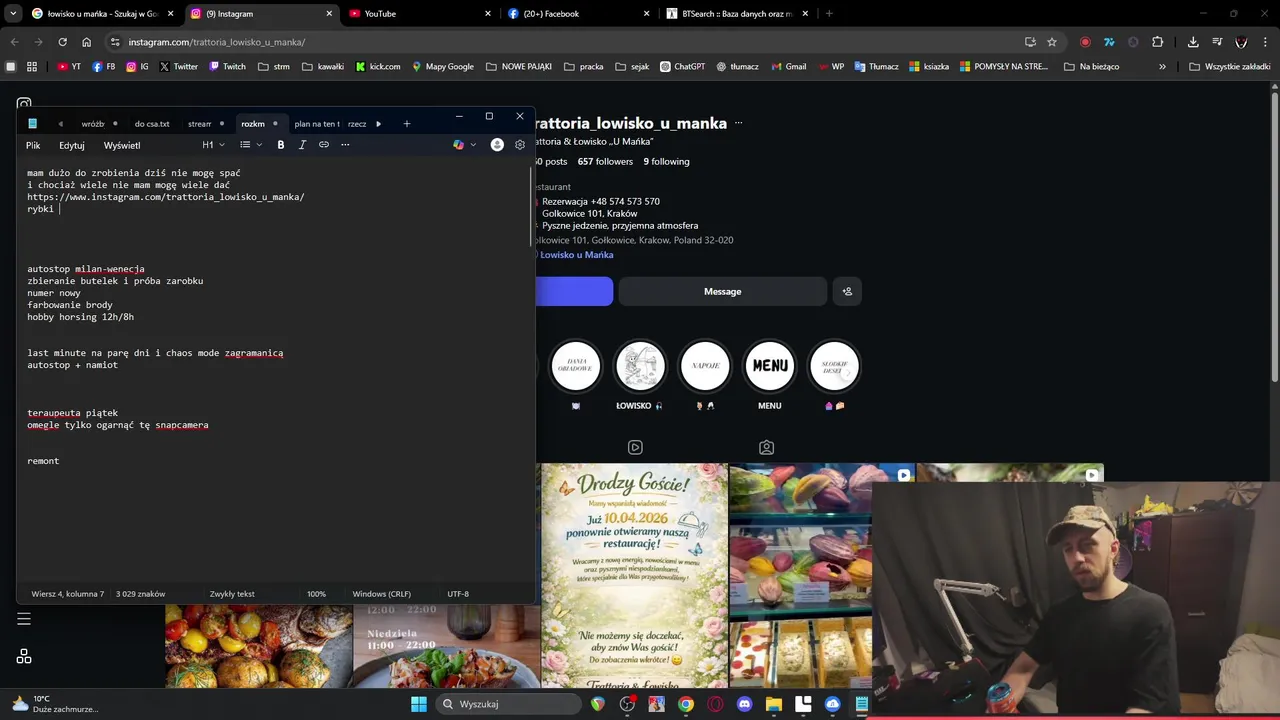Expand the hidden bookmarks chevron

(1162, 66)
